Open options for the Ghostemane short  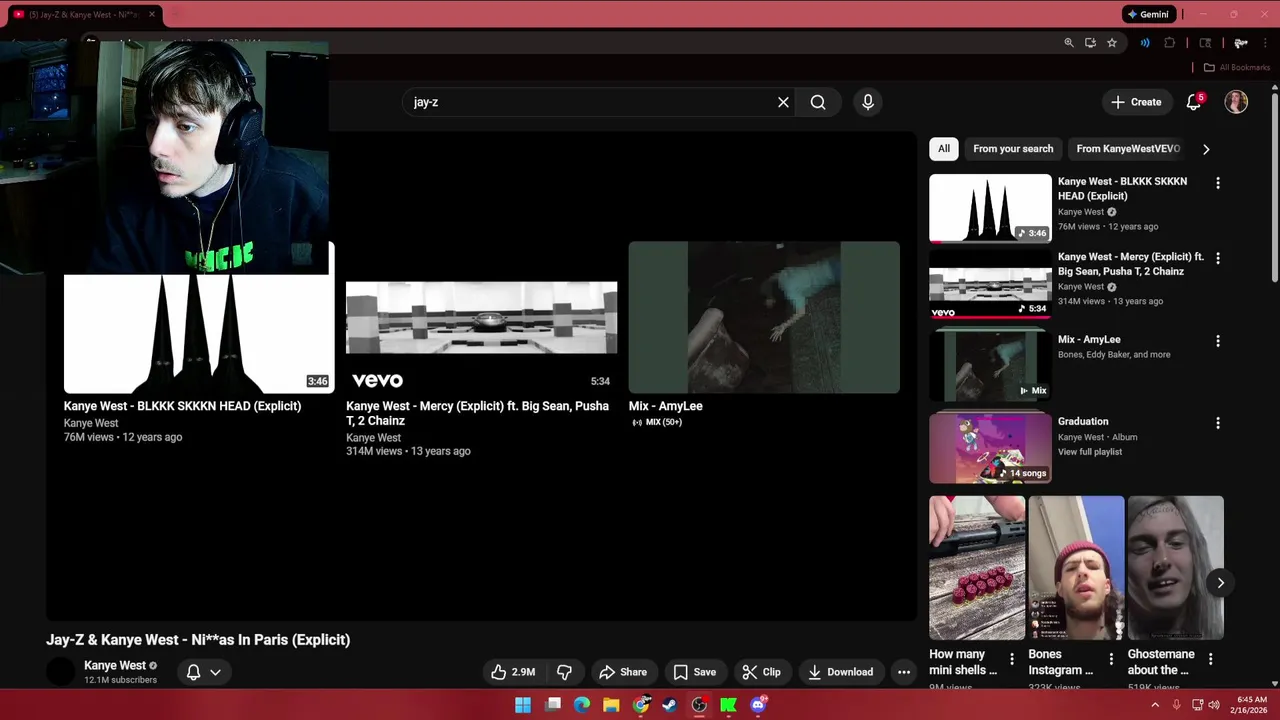click(x=1211, y=659)
